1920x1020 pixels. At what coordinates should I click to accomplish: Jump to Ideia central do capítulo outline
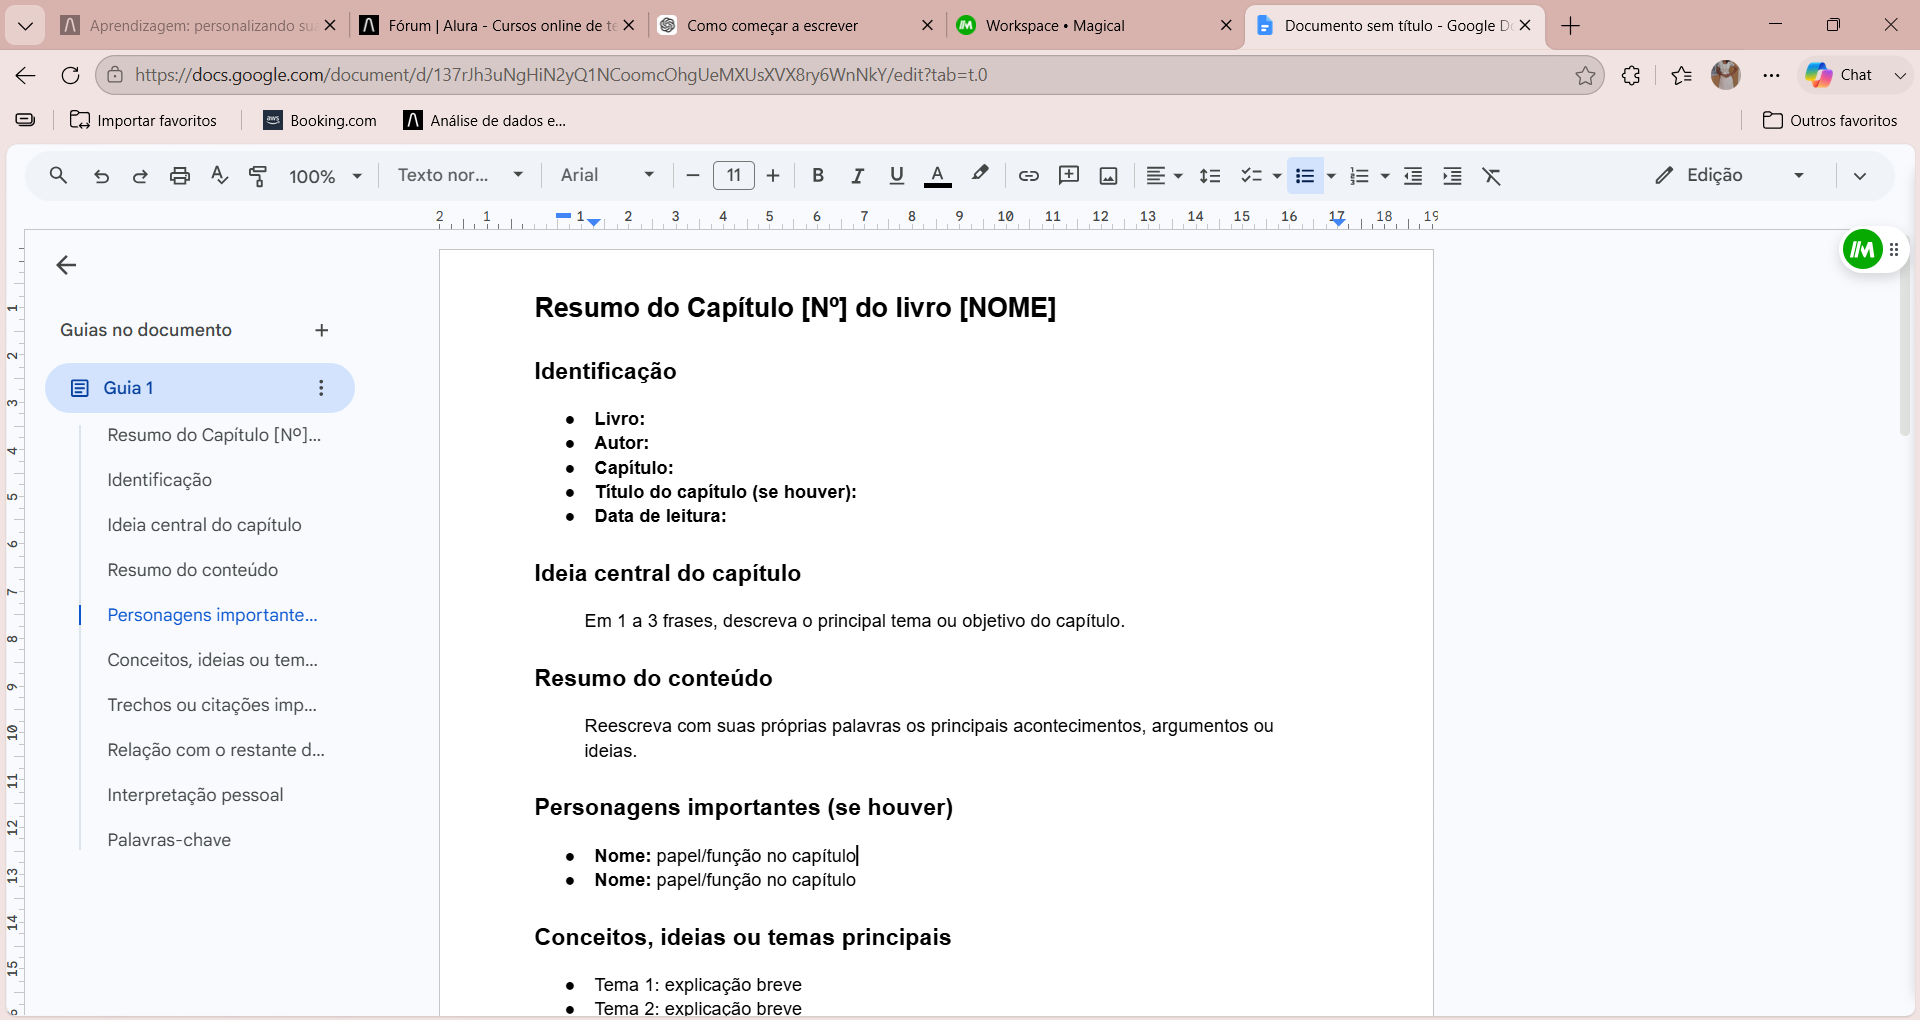(204, 525)
